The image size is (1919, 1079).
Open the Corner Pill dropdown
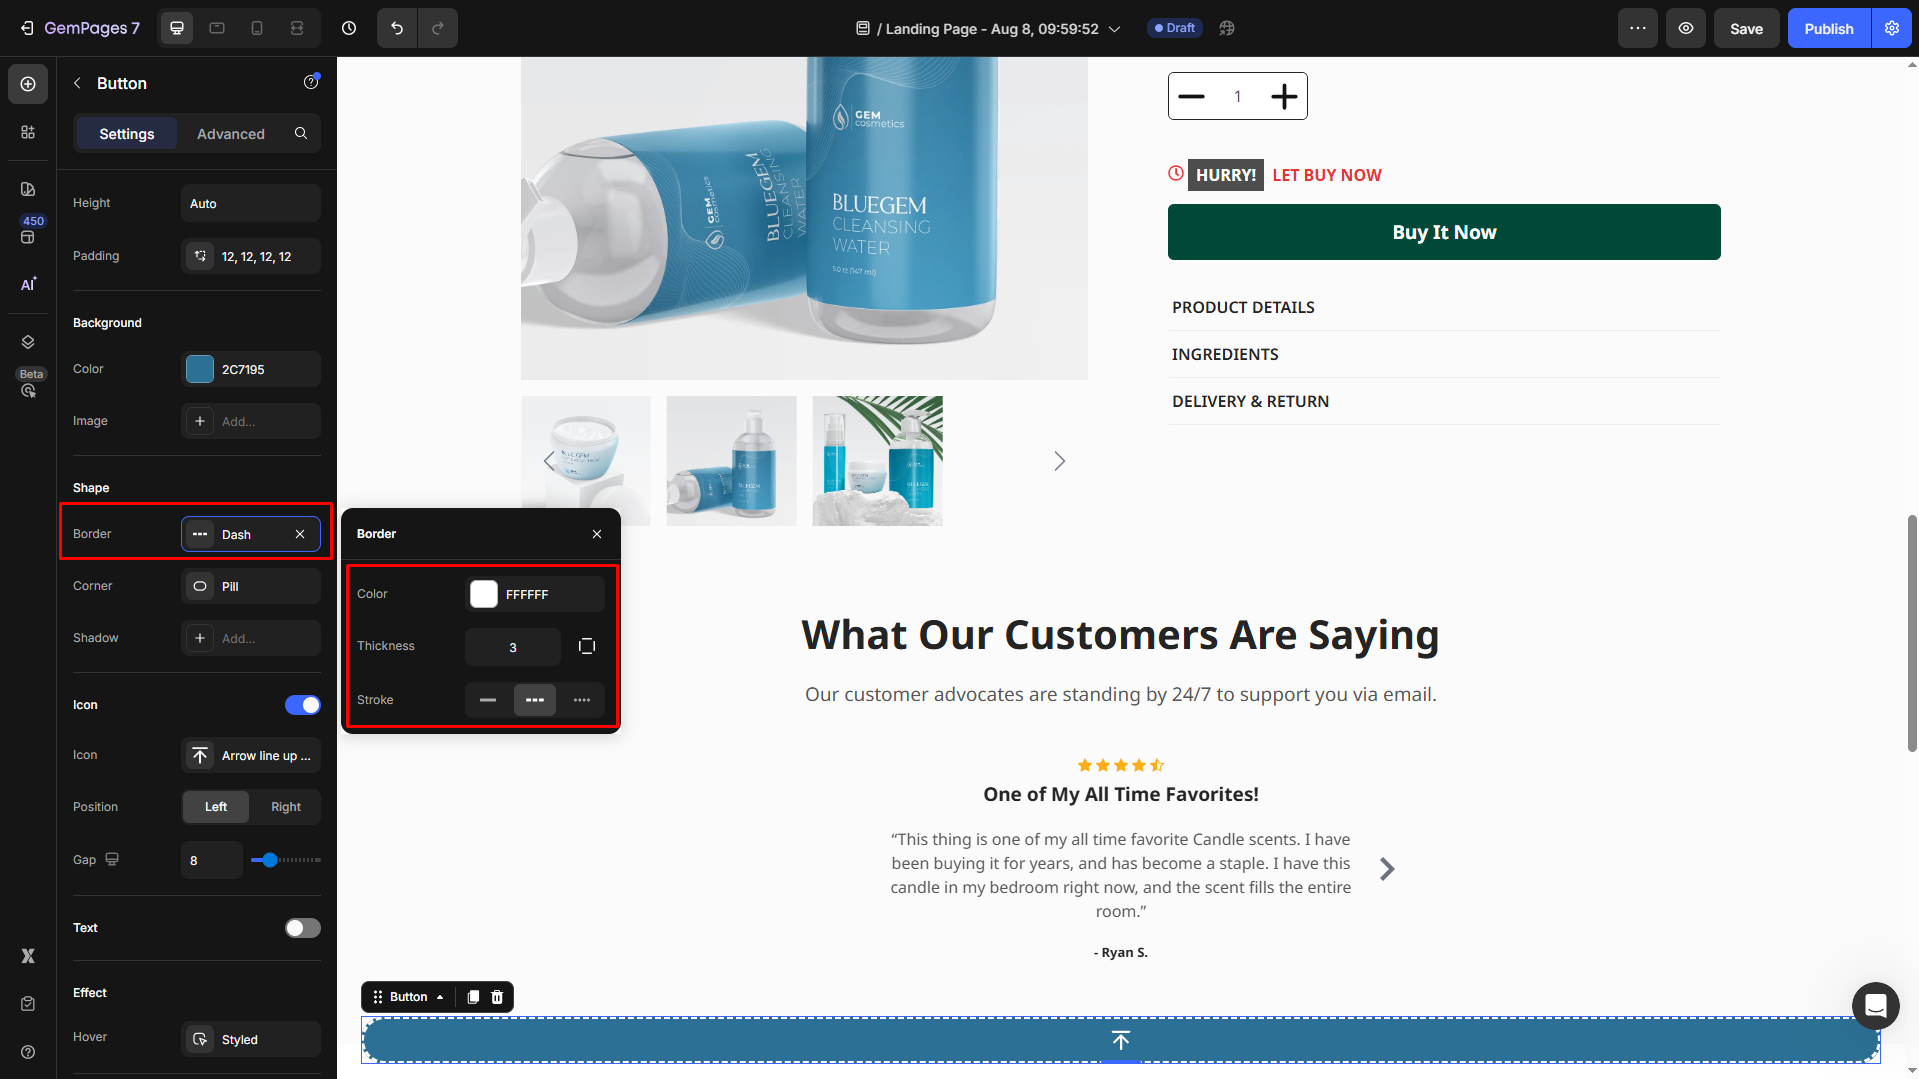click(x=251, y=586)
